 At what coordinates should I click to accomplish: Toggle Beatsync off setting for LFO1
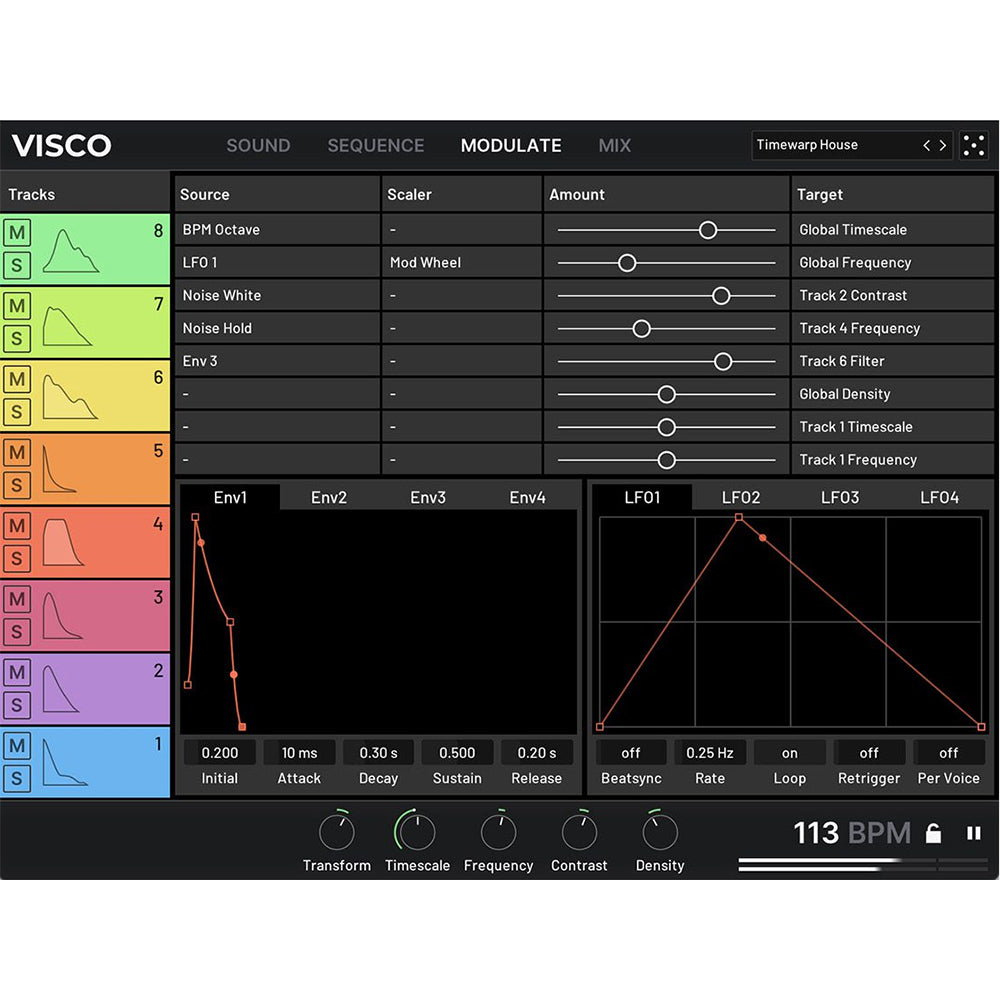pos(631,752)
